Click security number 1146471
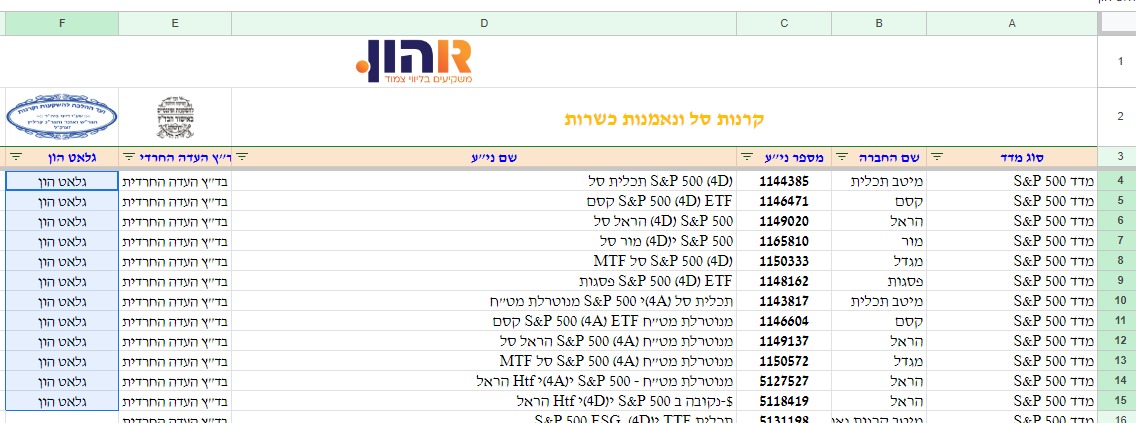The width and height of the screenshot is (1136, 423). click(x=784, y=201)
